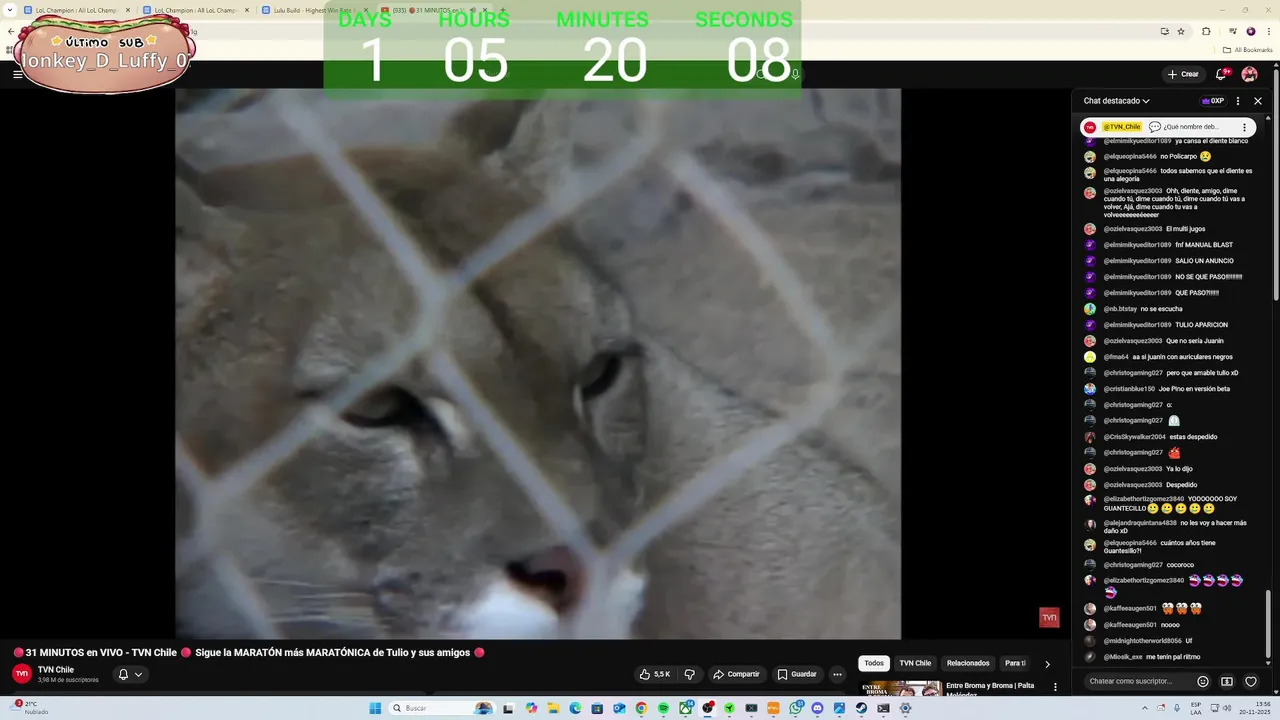
Task: Open Microsoft Store from the taskbar
Action: [x=597, y=708]
